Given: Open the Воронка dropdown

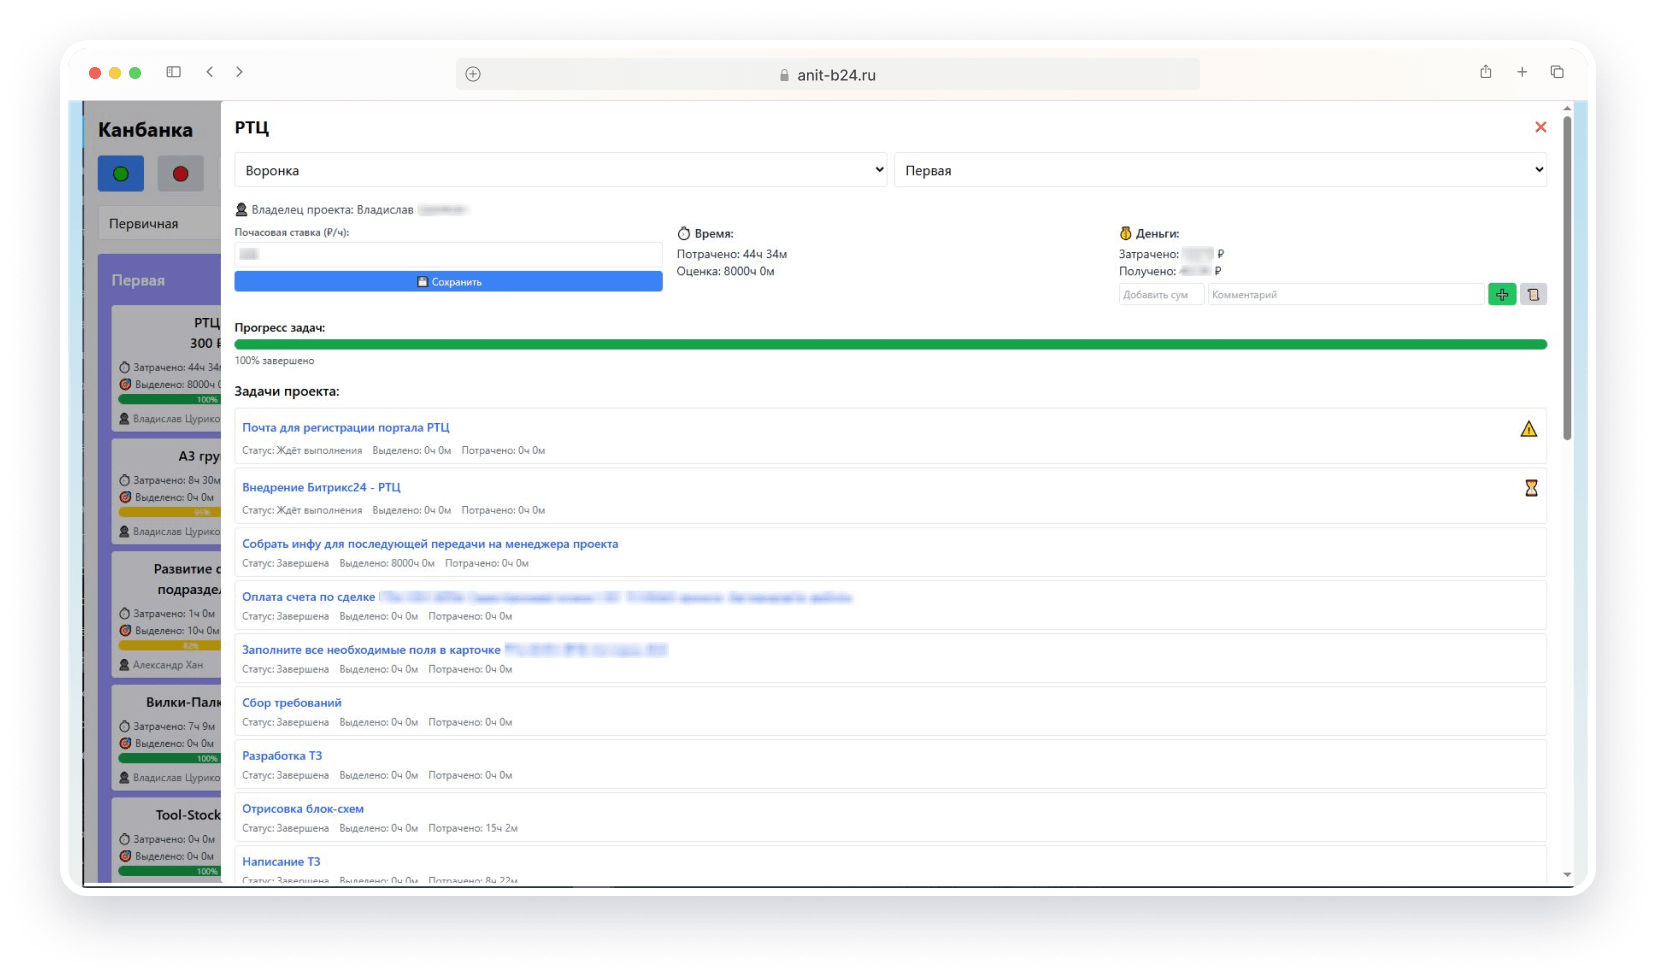Looking at the screenshot, I should tap(561, 170).
